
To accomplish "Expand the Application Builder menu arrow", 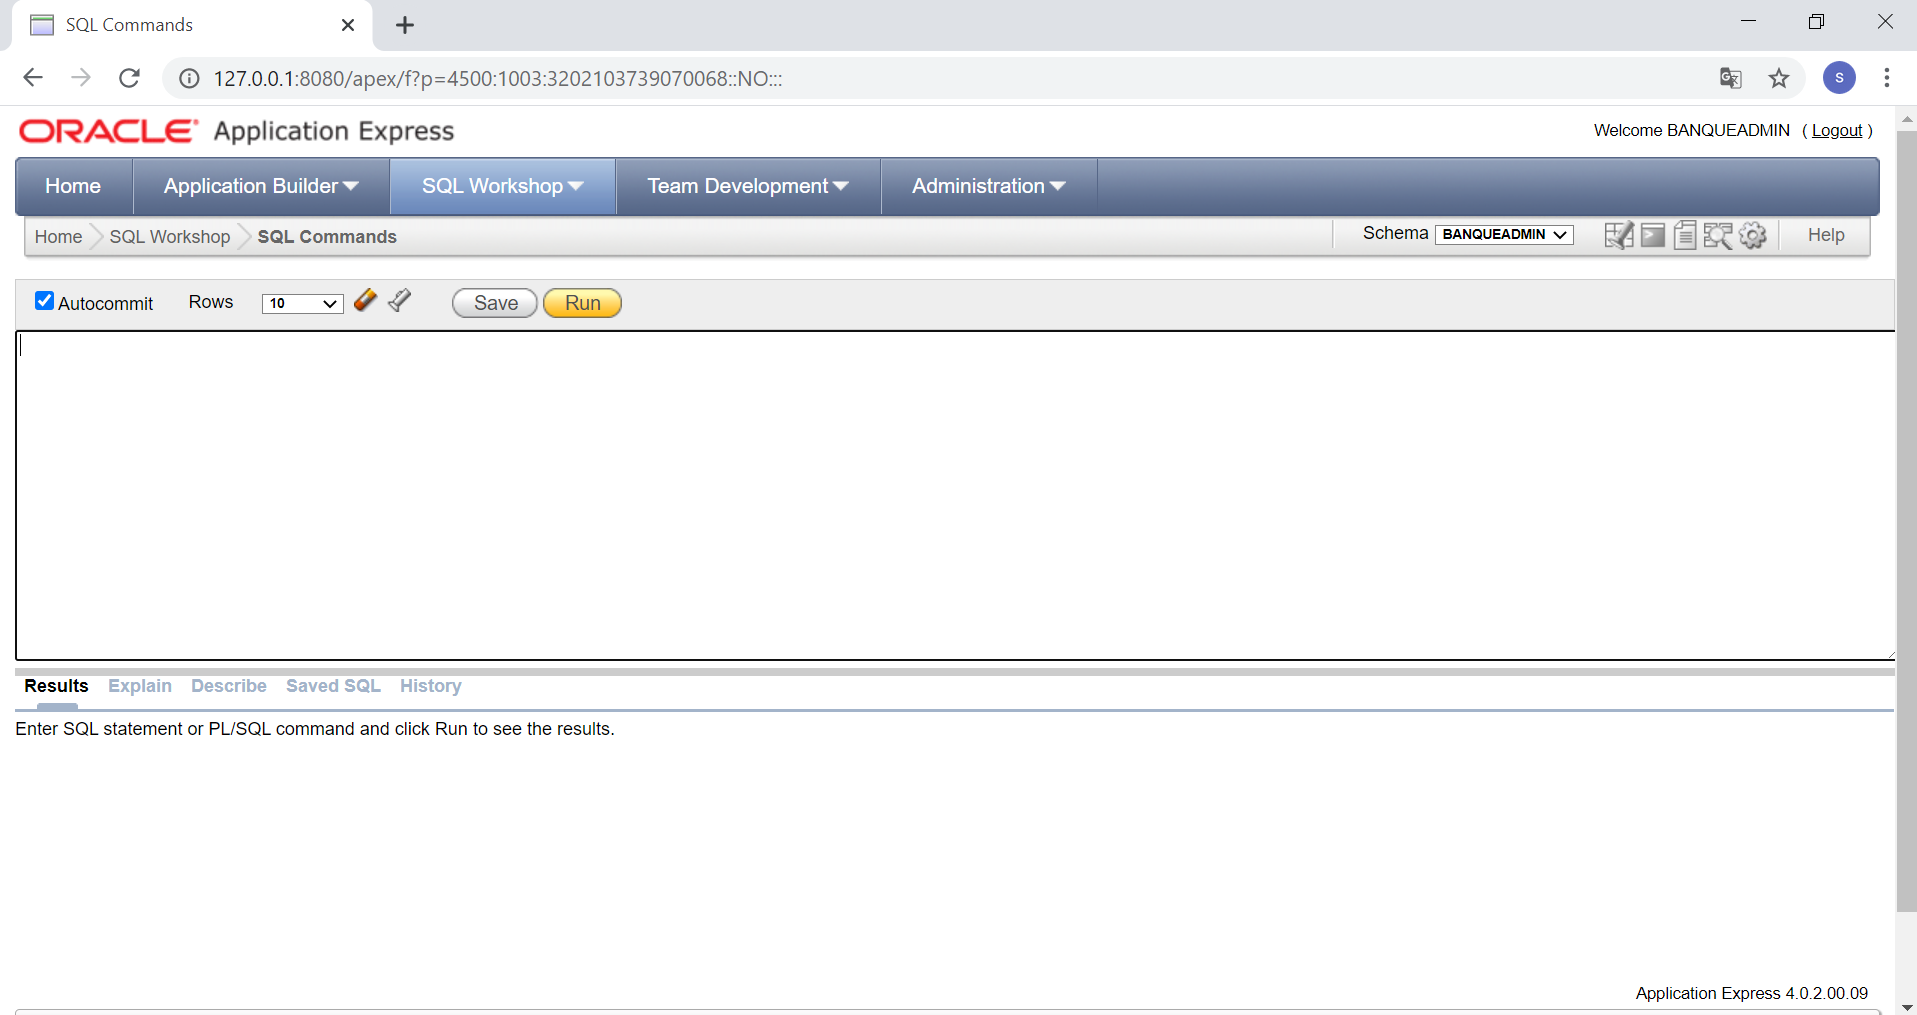I will (351, 186).
